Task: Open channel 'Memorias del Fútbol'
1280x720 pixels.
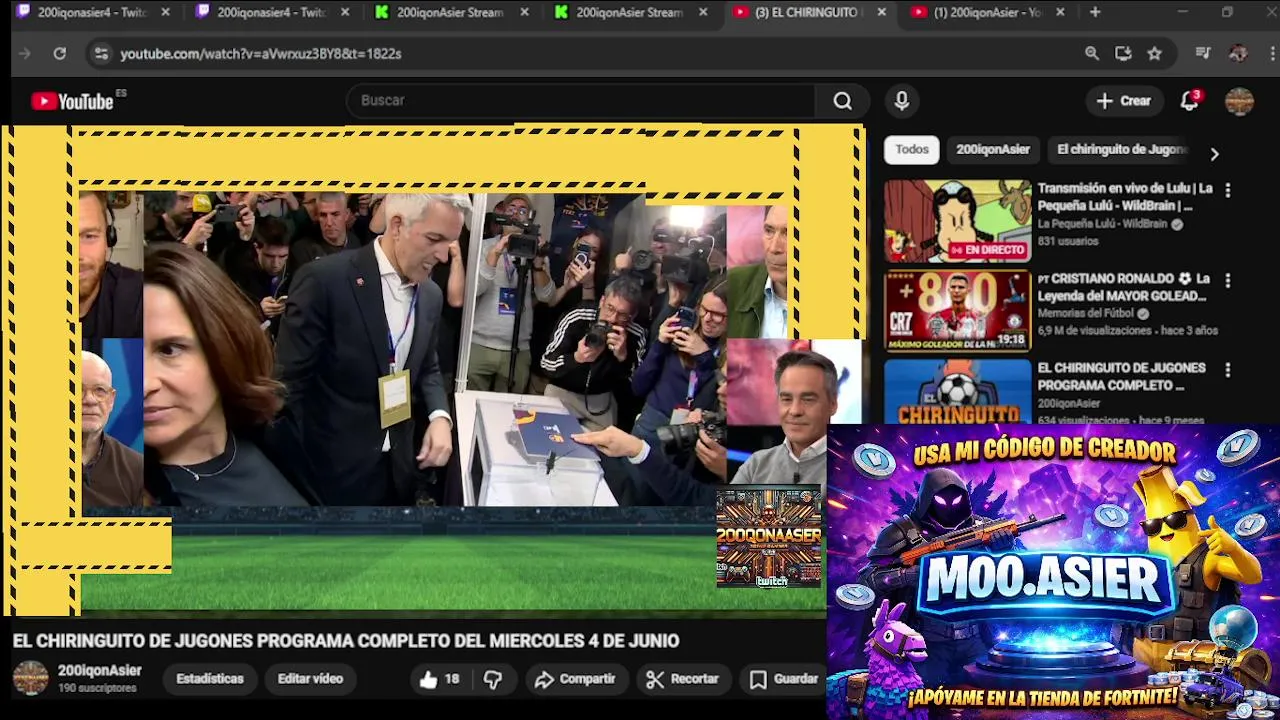Action: point(1086,313)
